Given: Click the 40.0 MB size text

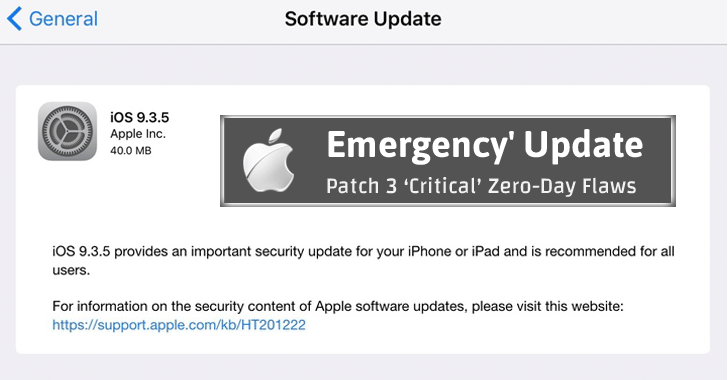Looking at the screenshot, I should [131, 151].
